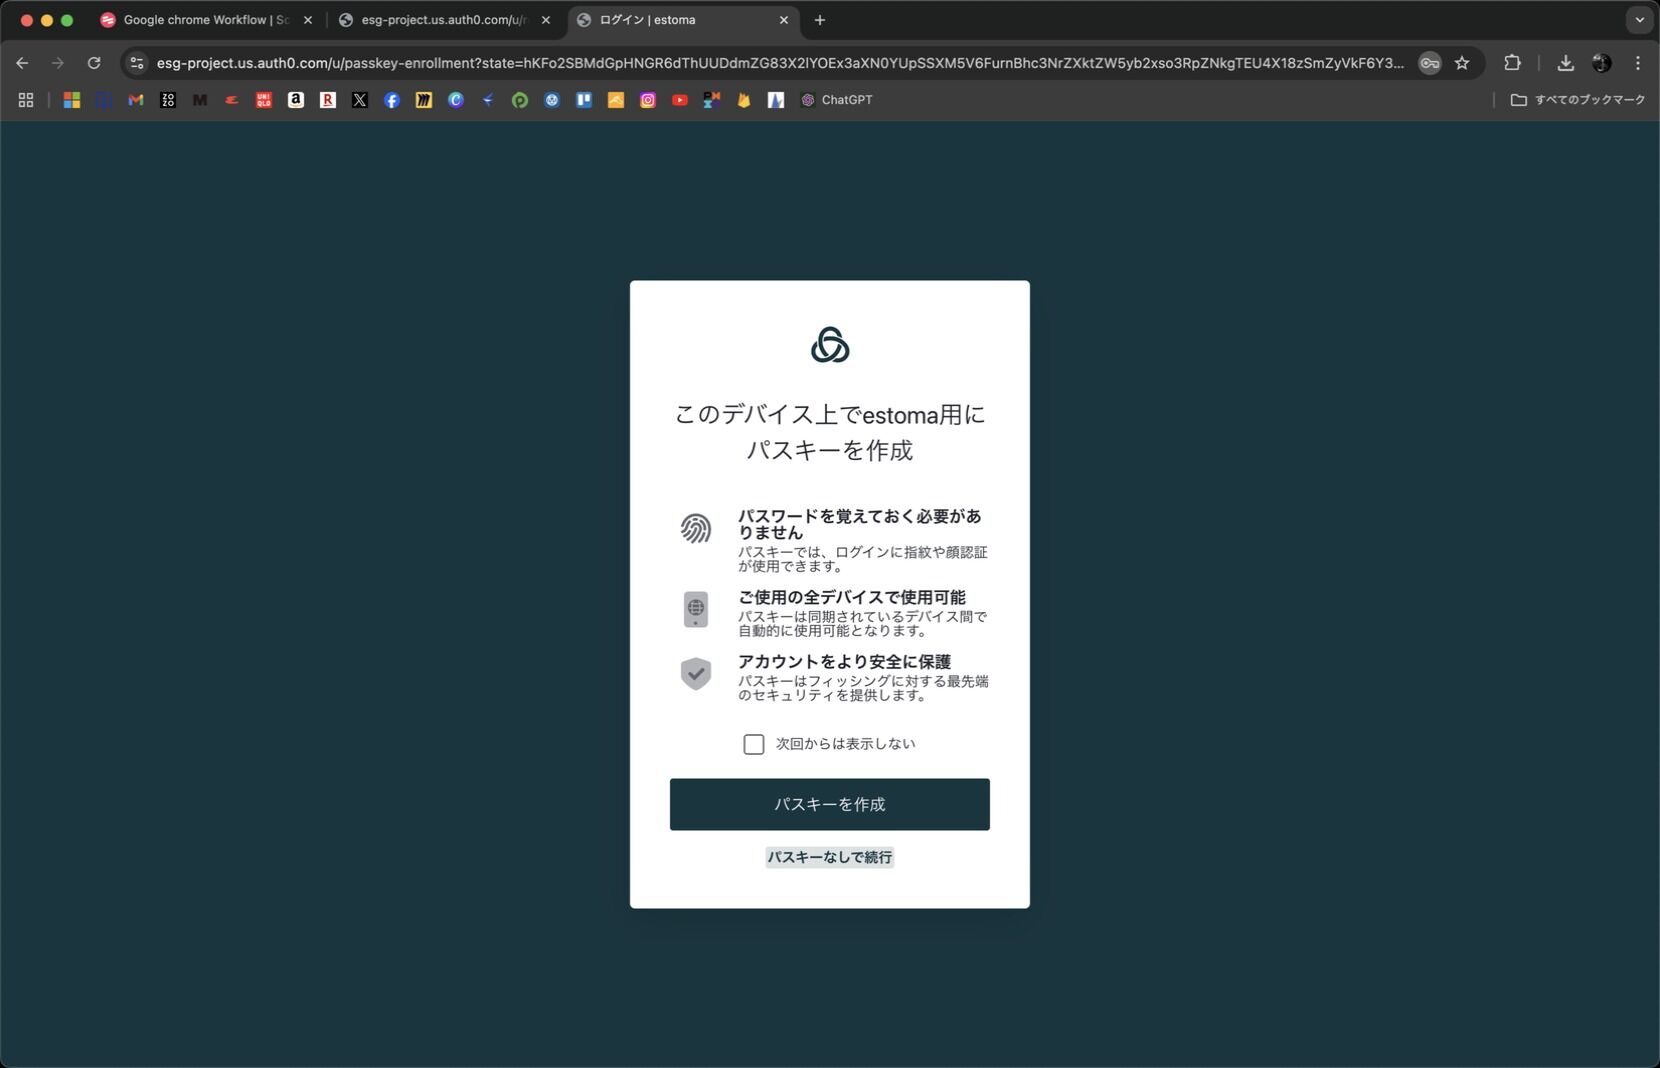
Task: Check the 次回からは表示しない checkbox
Action: click(x=754, y=744)
